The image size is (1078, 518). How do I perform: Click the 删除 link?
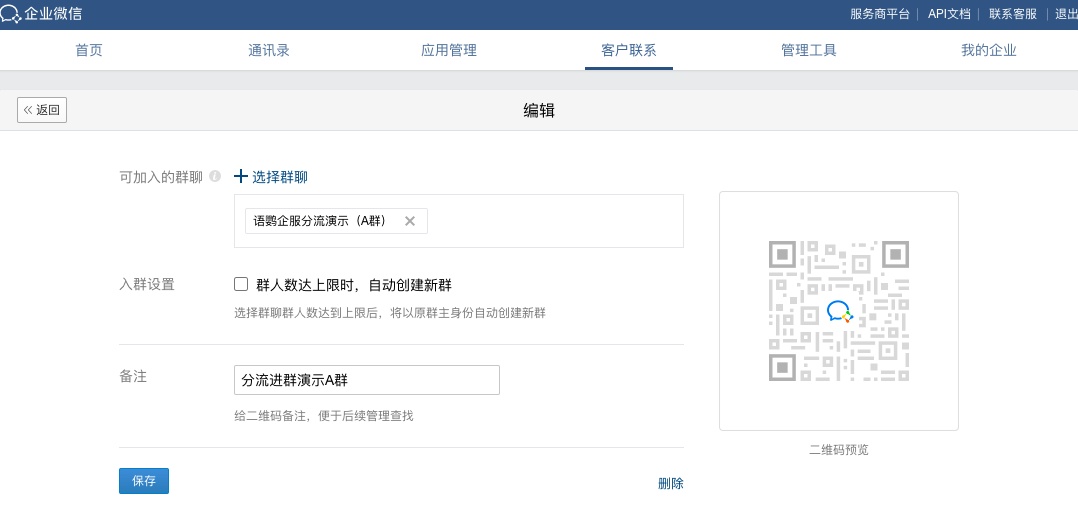click(670, 483)
